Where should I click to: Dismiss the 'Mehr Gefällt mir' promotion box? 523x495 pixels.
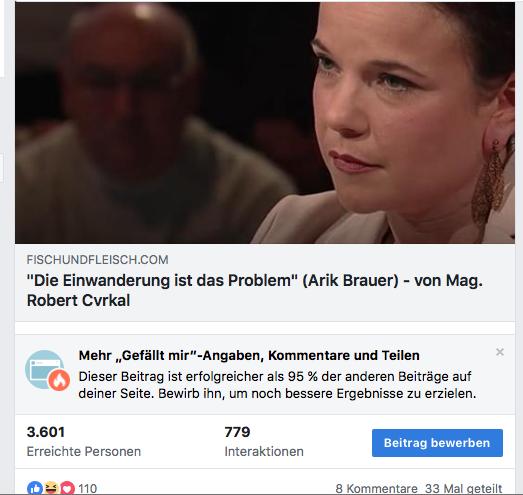click(x=500, y=352)
